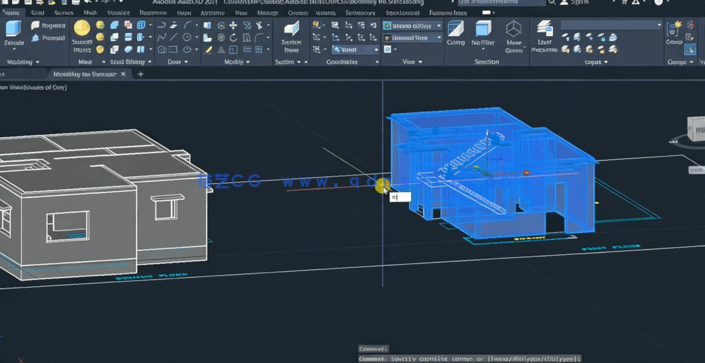Pick the Arc tool in Draw panel
The width and height of the screenshot is (705, 363).
click(x=187, y=25)
